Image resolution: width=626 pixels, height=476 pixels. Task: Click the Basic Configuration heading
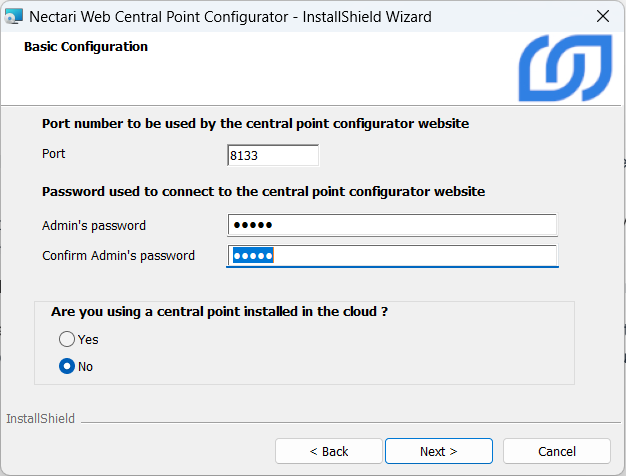86,47
